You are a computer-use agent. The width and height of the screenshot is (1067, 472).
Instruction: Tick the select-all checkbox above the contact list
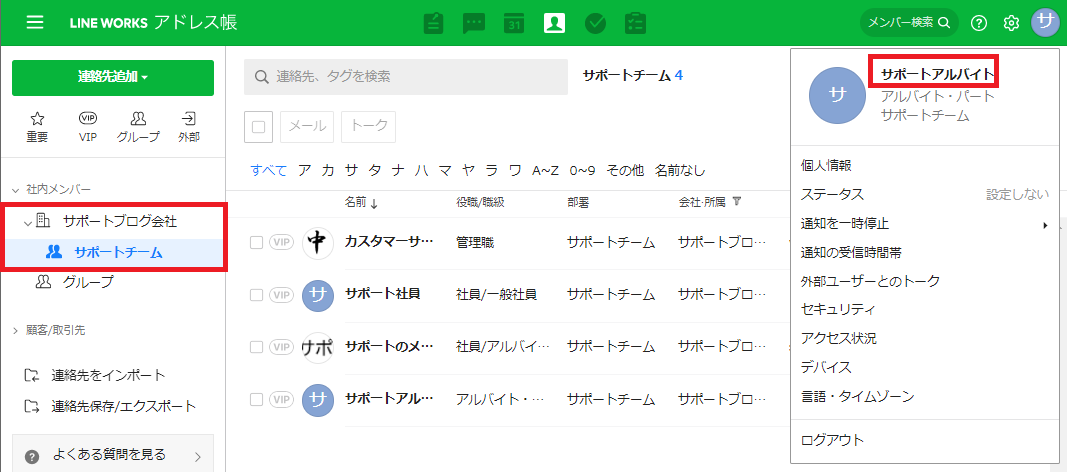(259, 127)
